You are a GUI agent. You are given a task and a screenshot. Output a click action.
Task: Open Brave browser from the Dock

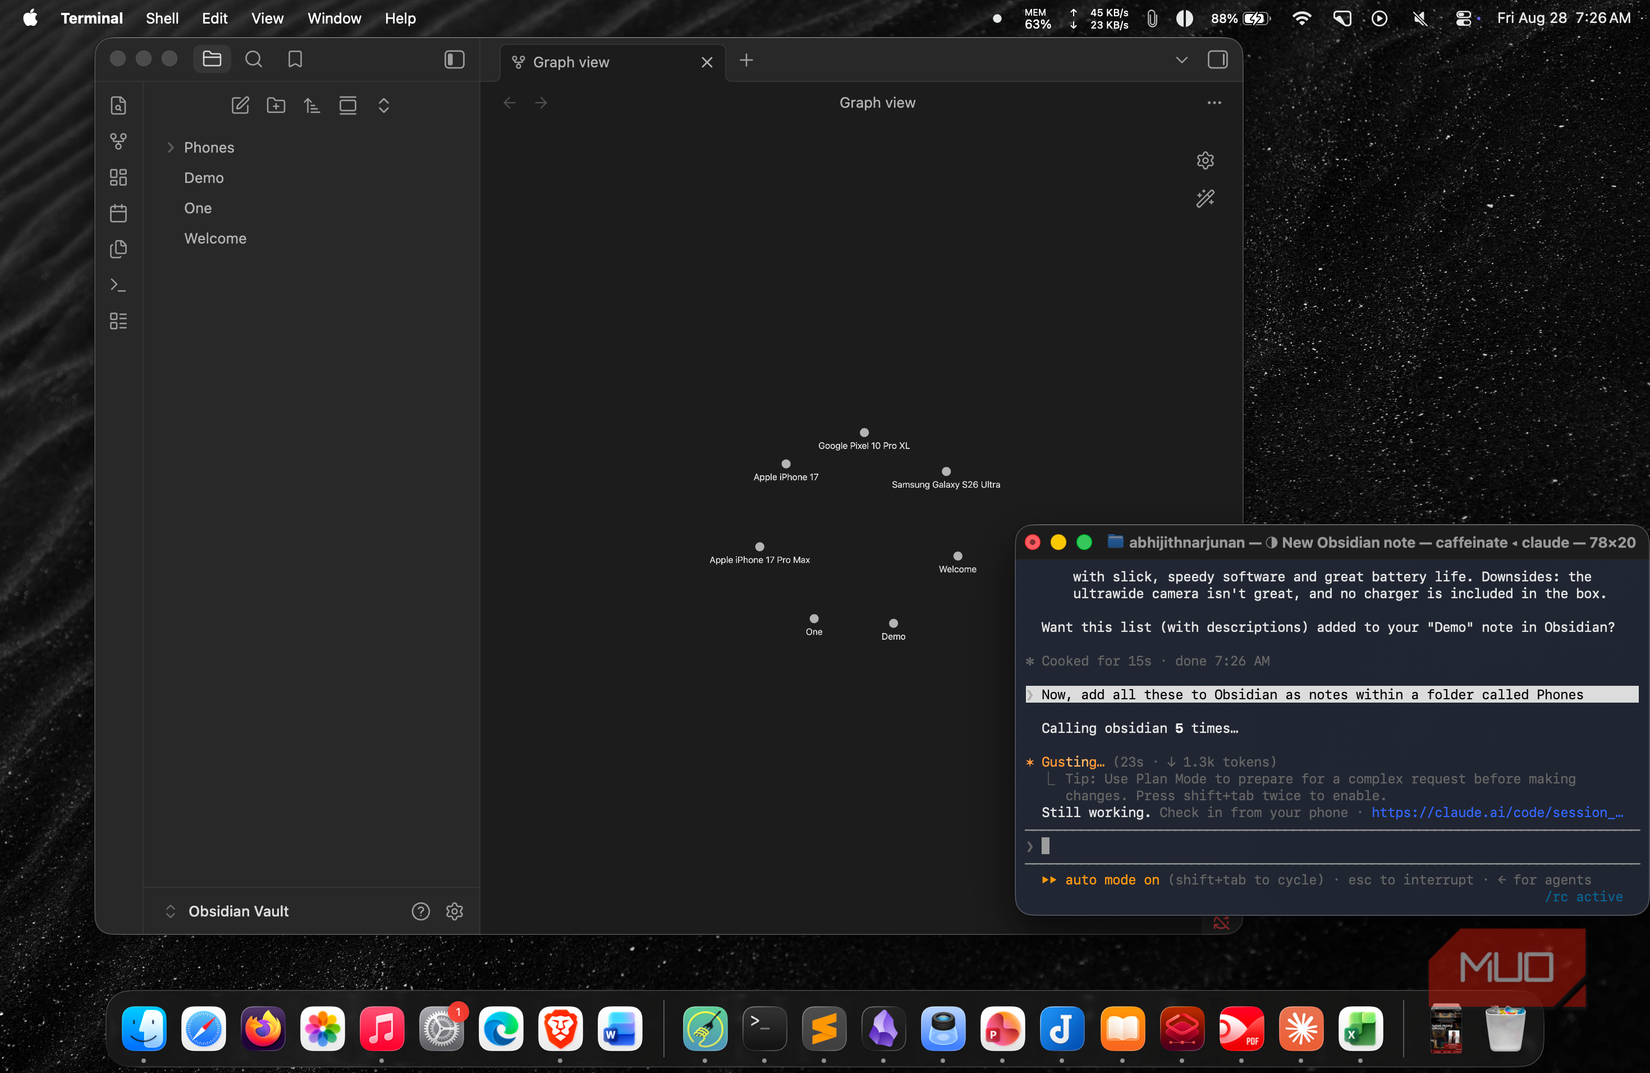click(560, 1029)
